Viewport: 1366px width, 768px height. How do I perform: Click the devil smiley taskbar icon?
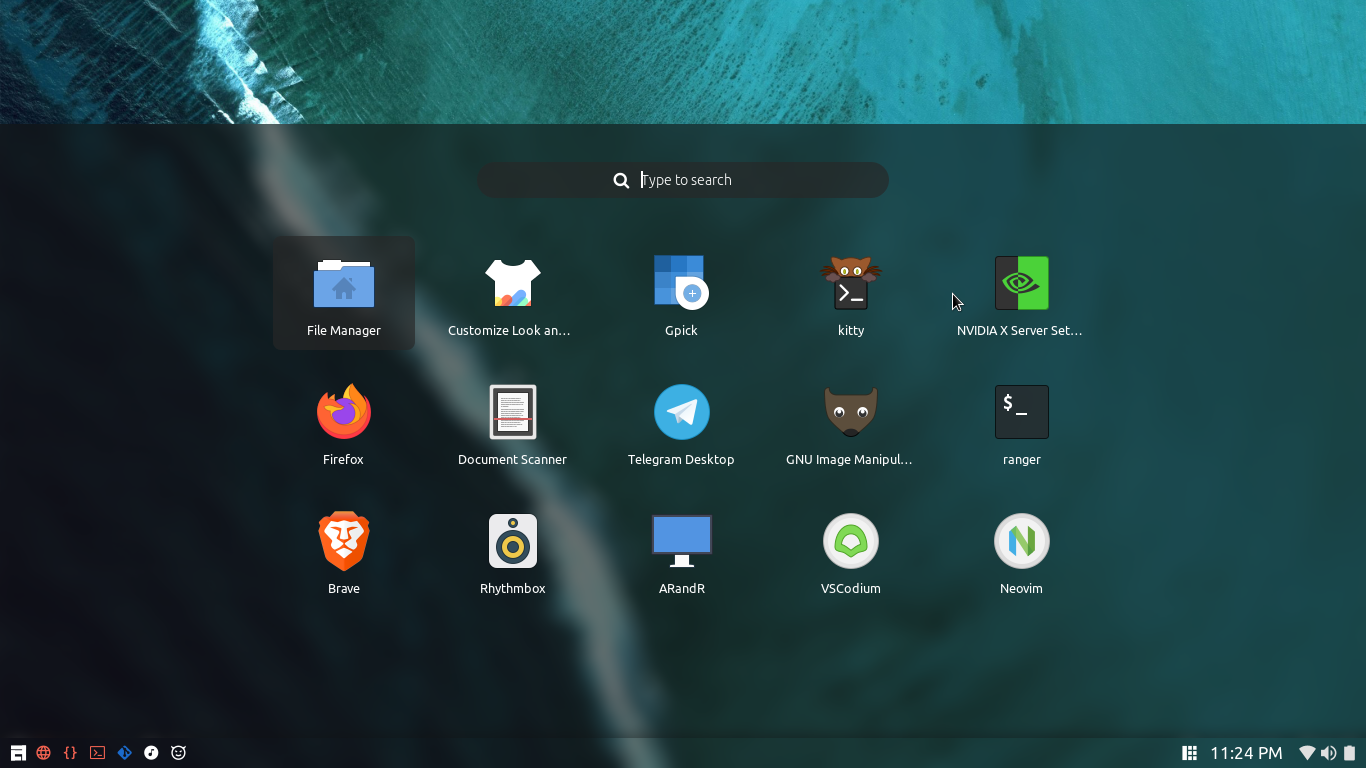click(178, 753)
